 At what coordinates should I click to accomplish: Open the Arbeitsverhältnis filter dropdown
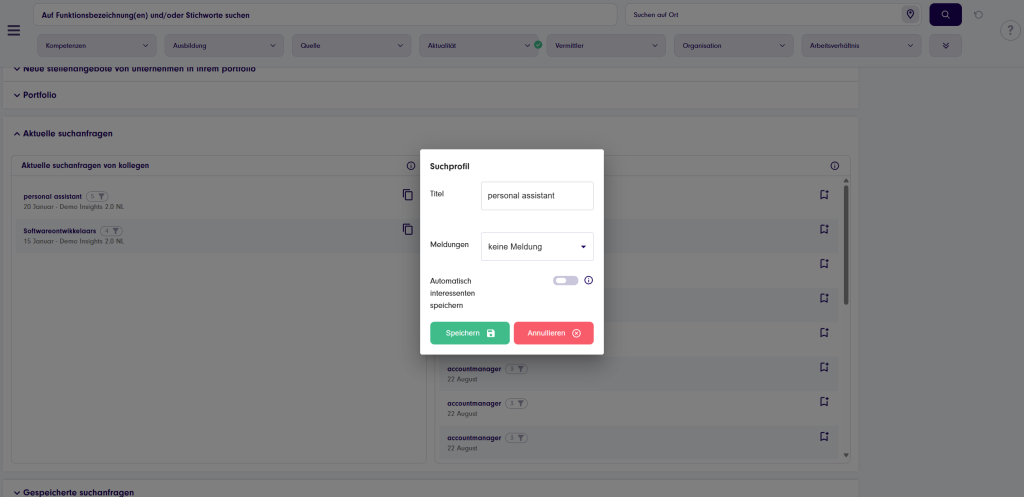click(x=861, y=46)
